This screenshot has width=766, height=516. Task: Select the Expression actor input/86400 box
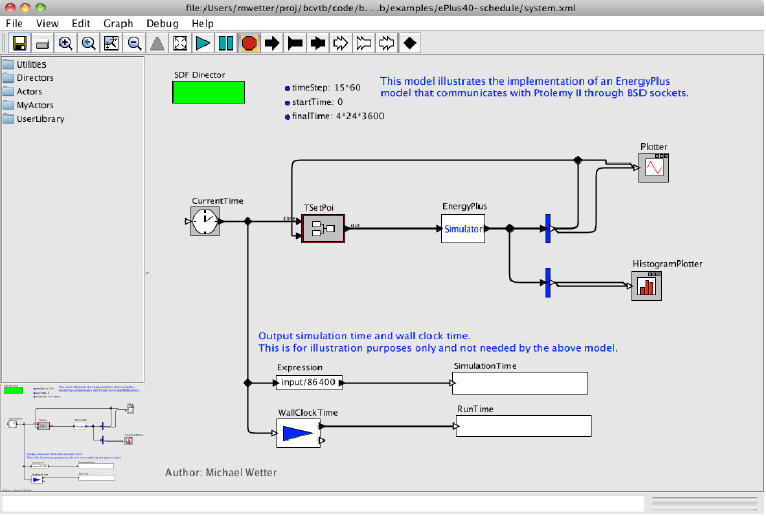click(309, 383)
